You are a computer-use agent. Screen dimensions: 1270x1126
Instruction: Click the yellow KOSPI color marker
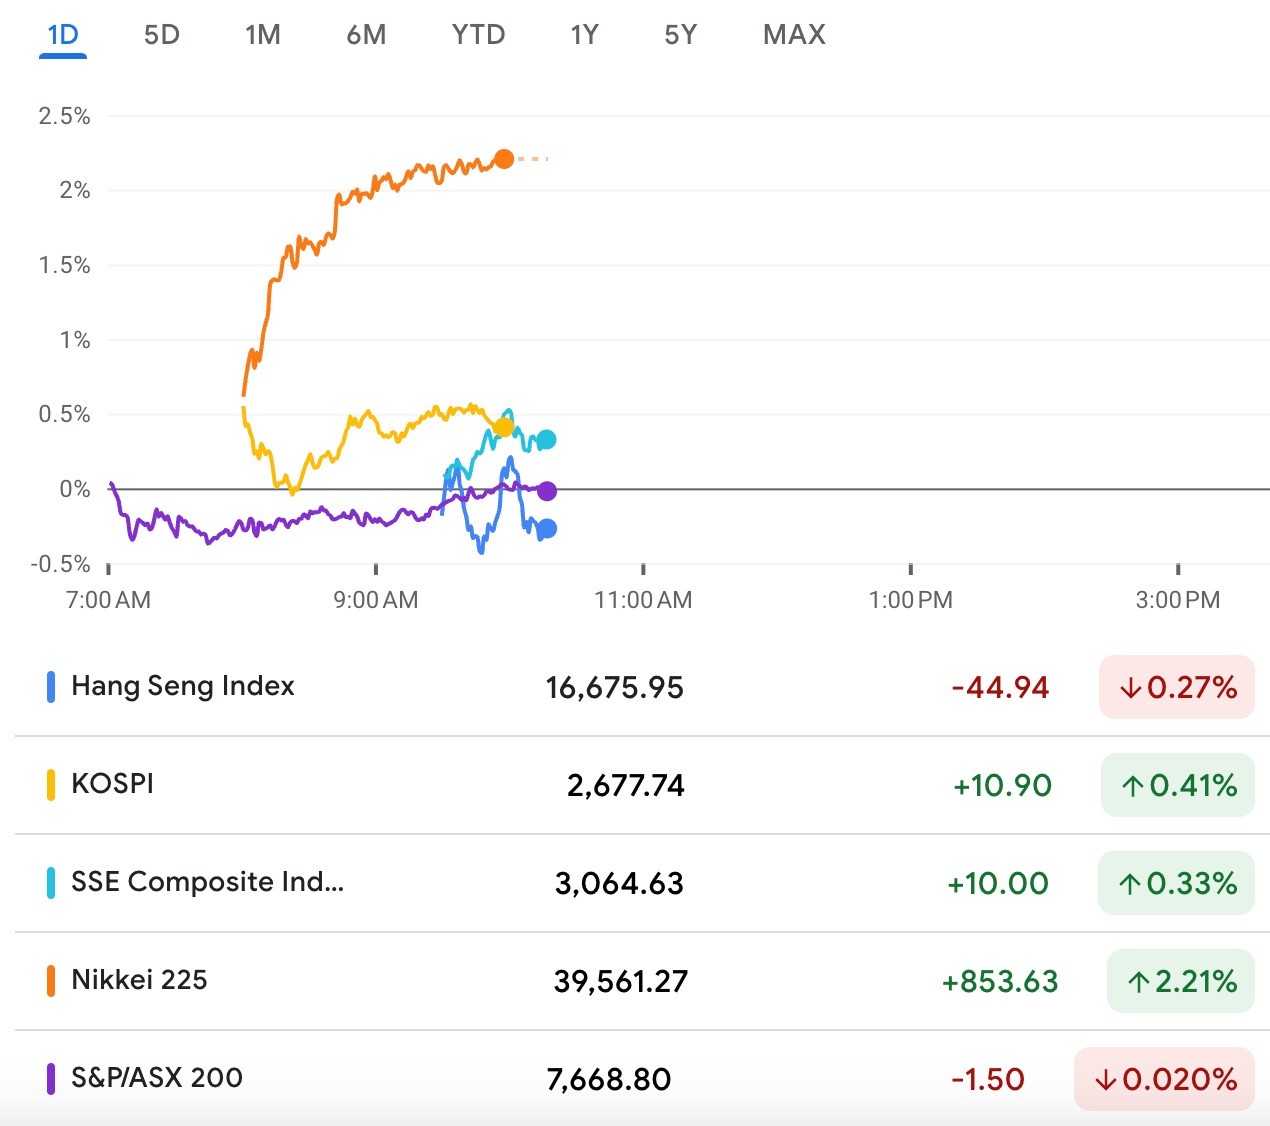[x=51, y=785]
